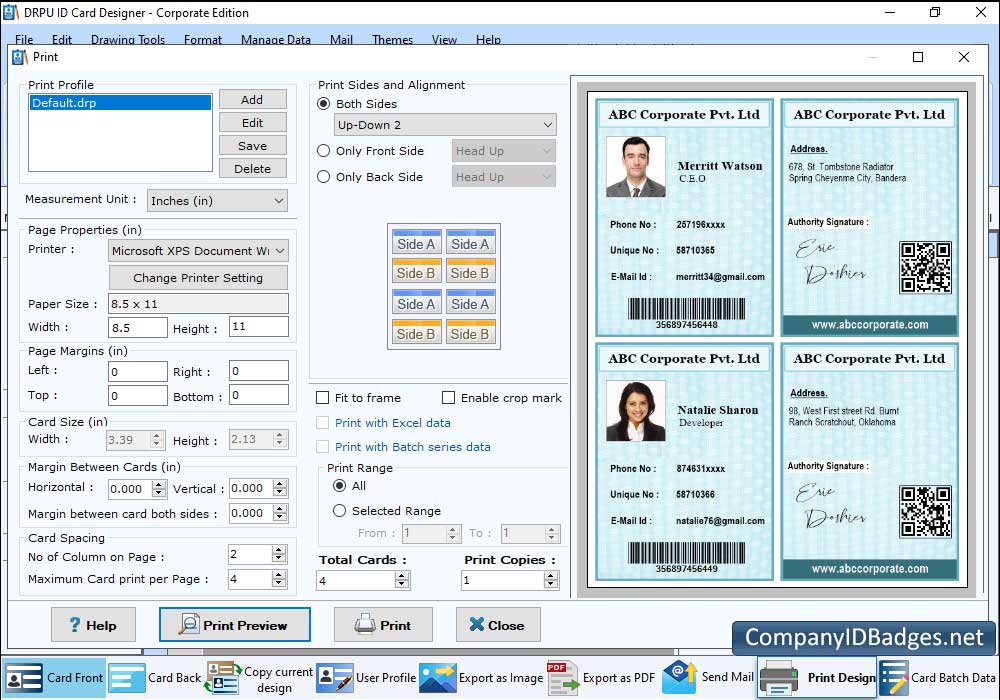Click QR code on Merritt's back card
The width and height of the screenshot is (1000, 700).
pos(925,268)
